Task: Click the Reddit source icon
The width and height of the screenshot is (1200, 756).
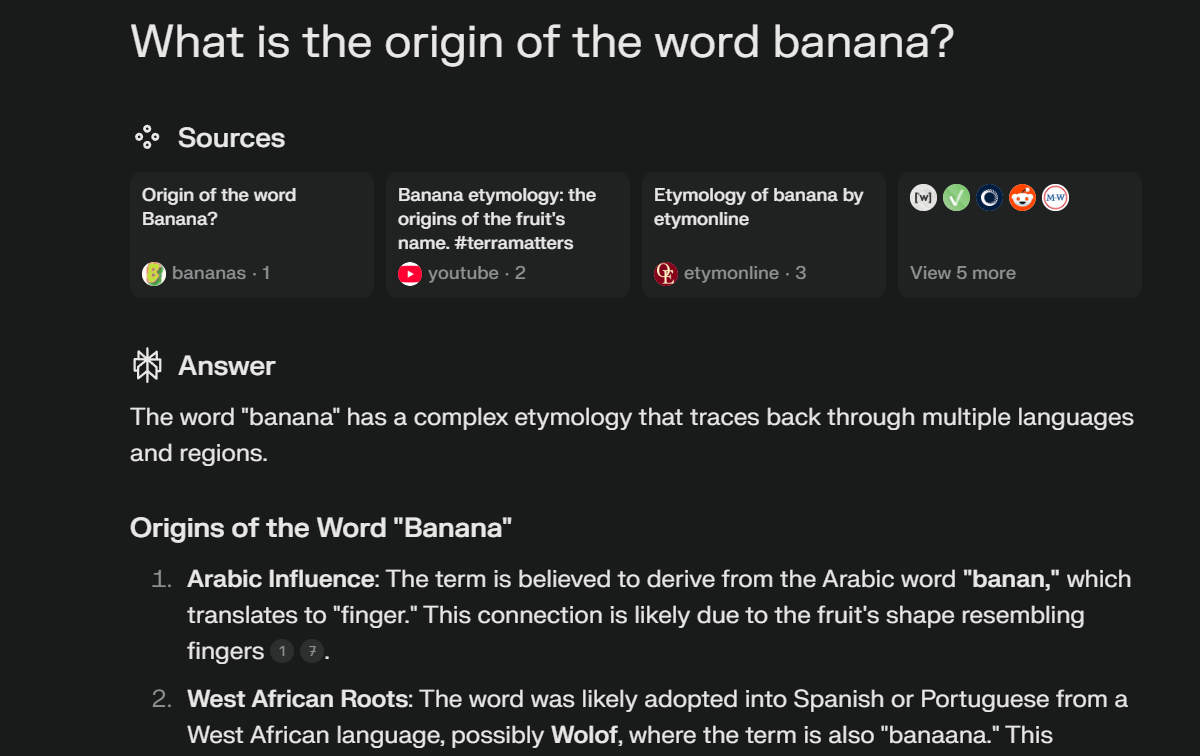Action: 1022,198
